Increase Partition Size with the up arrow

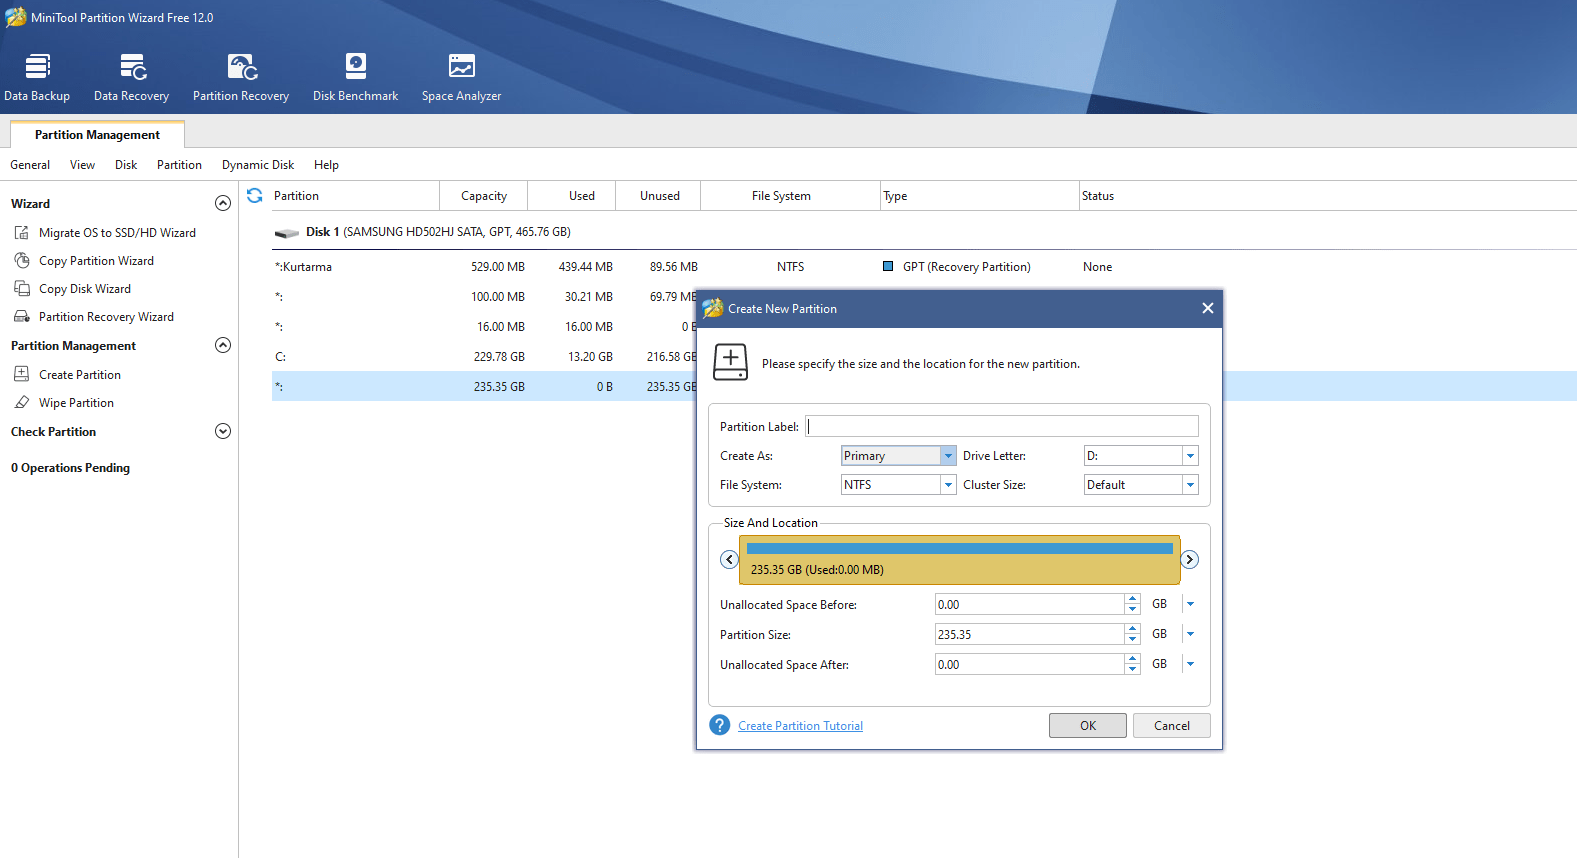point(1132,629)
